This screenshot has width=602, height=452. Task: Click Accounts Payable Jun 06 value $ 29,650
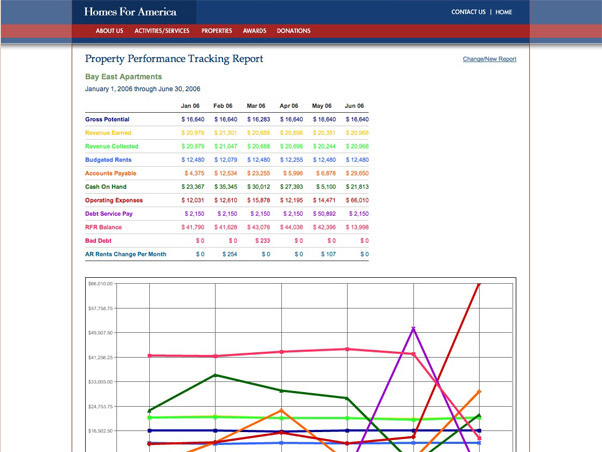pos(357,173)
